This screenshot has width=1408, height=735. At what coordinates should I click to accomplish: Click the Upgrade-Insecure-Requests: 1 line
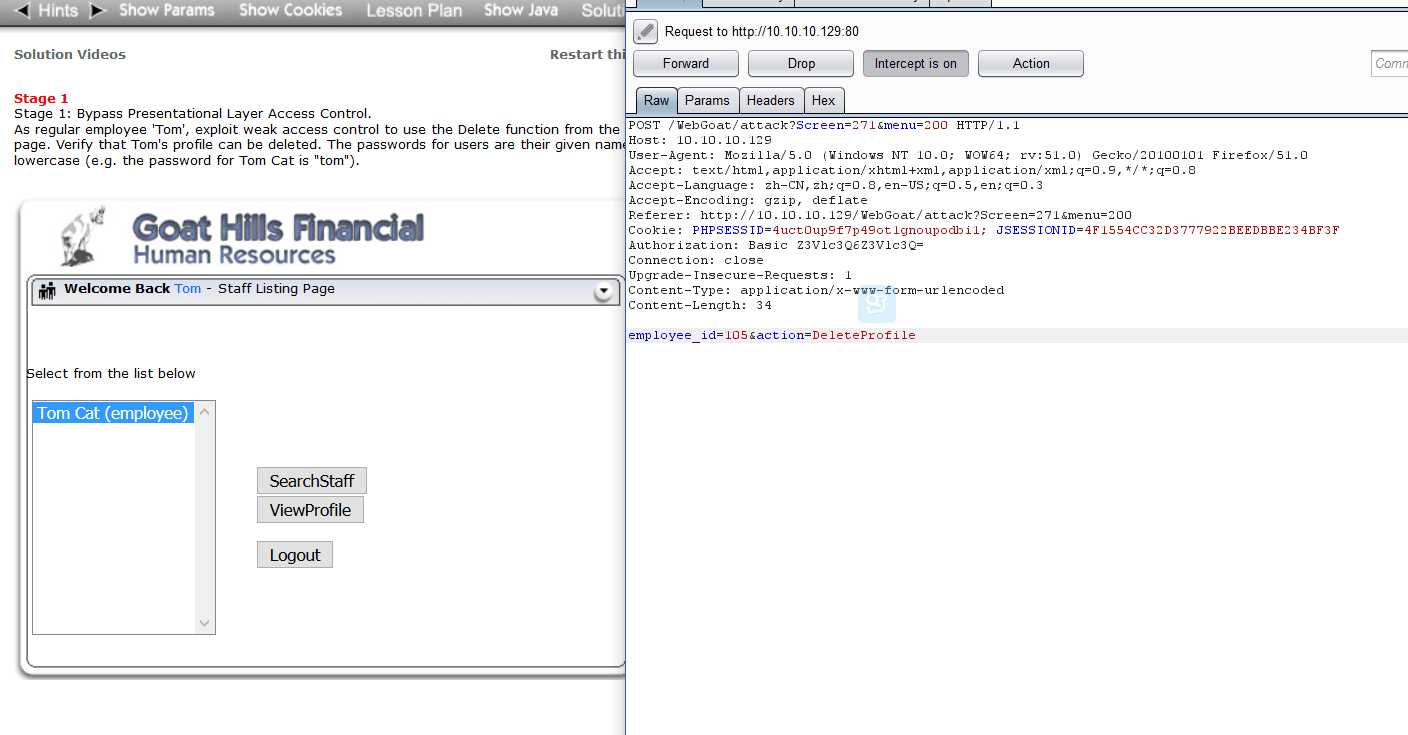tap(740, 276)
